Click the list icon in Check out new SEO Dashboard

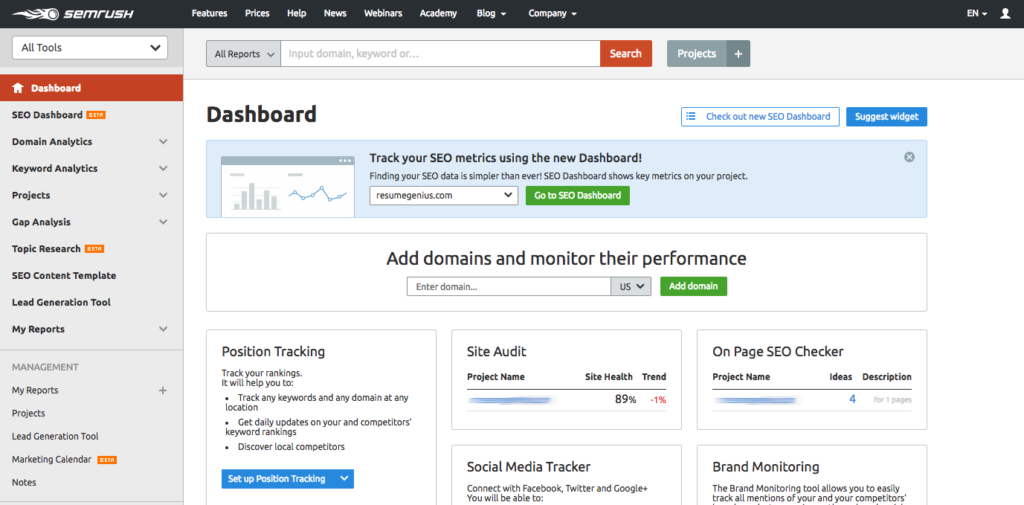tap(690, 116)
